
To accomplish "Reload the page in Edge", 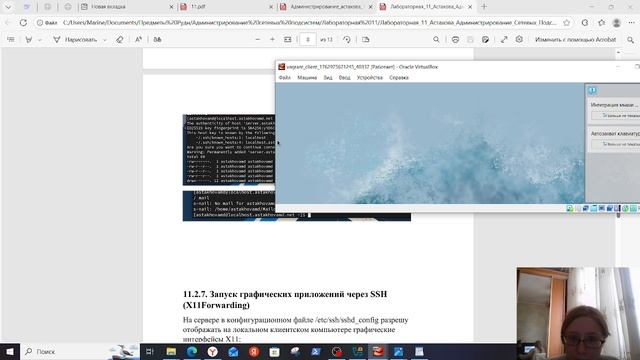I will pyautogui.click(x=23, y=23).
